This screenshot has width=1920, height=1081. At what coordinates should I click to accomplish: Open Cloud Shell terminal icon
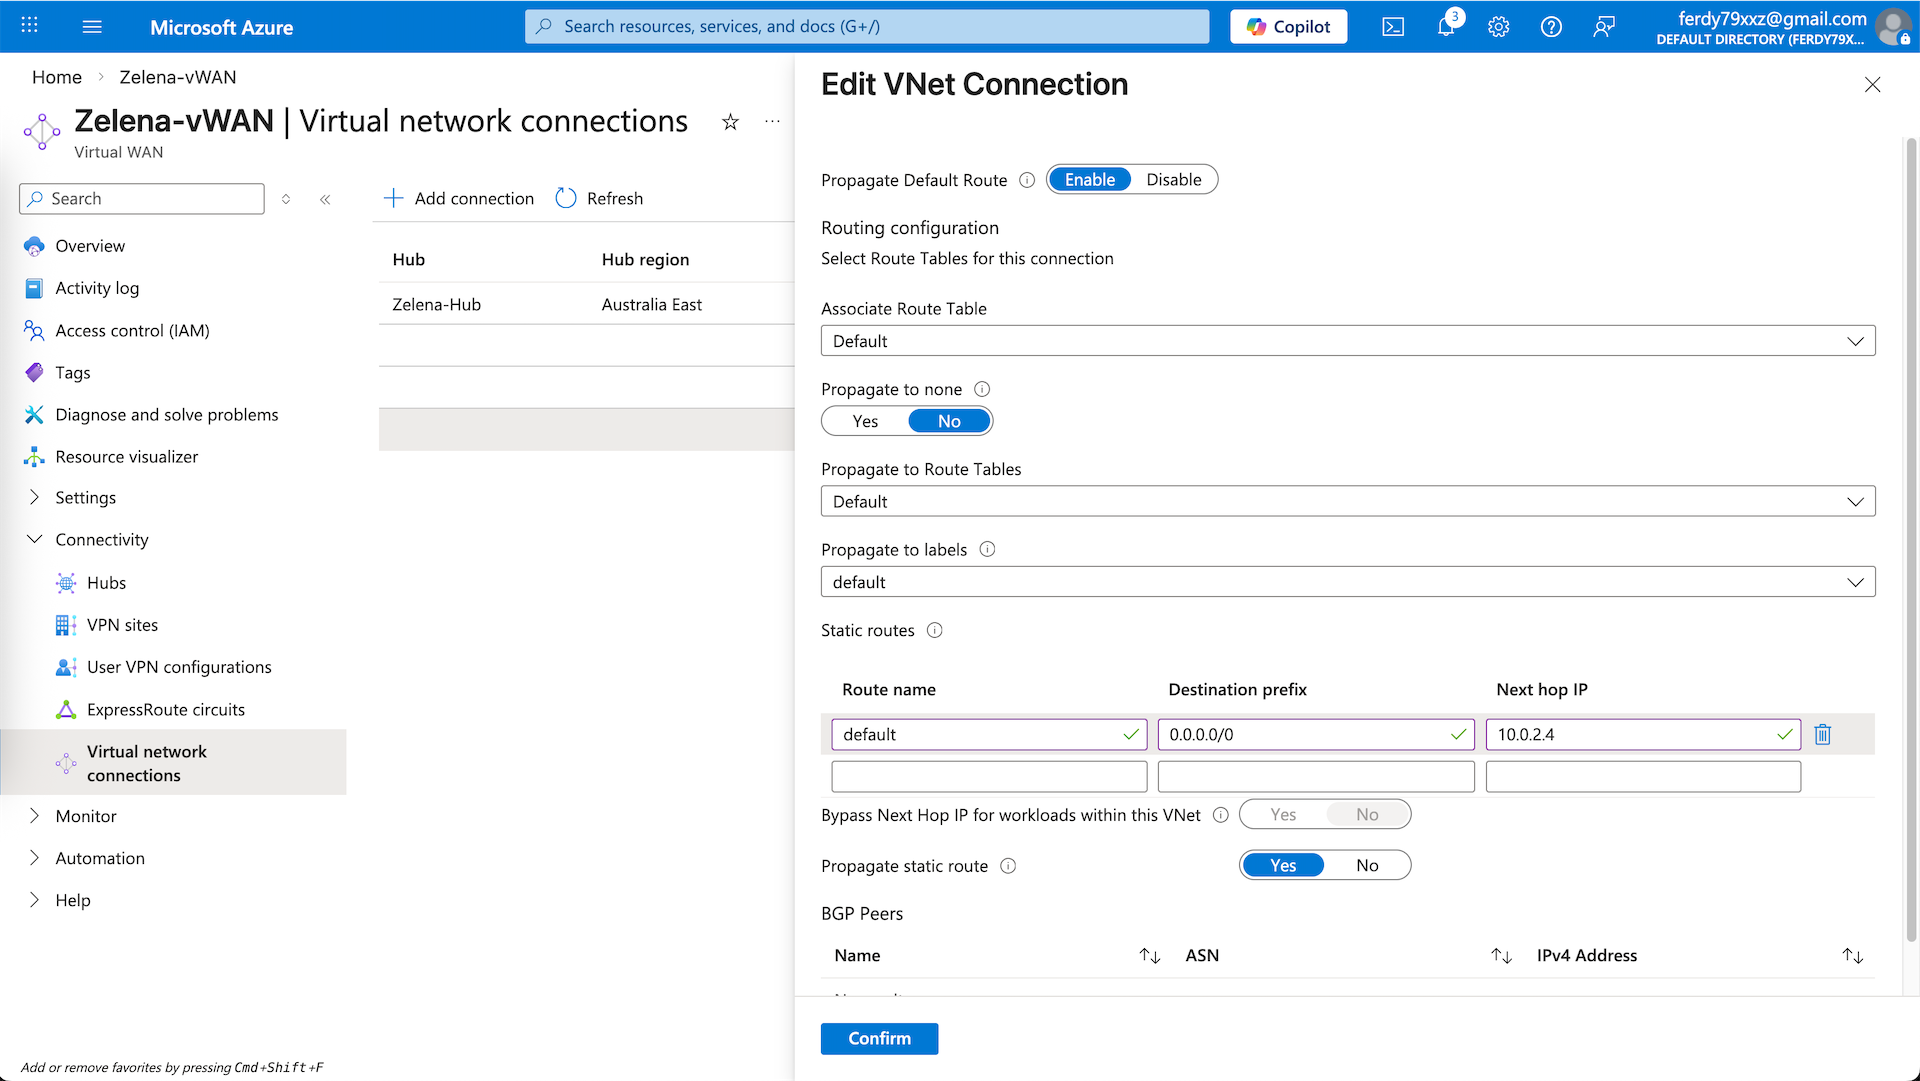coord(1393,27)
